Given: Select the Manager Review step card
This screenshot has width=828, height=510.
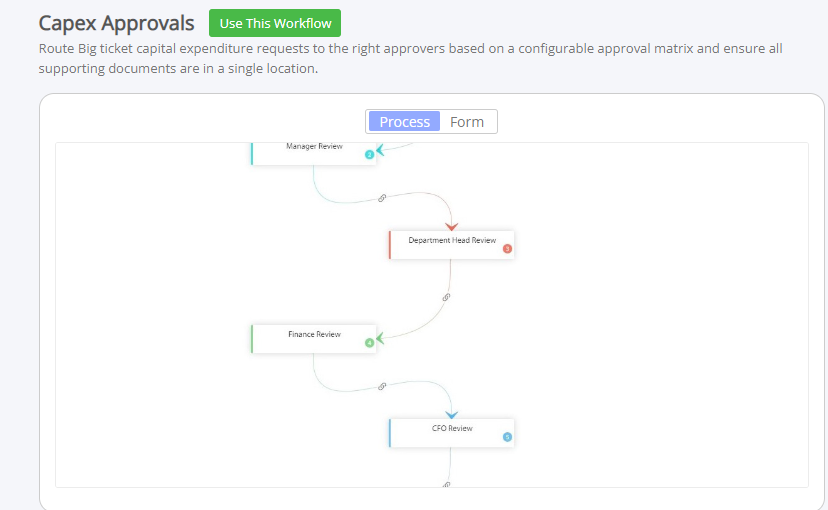Looking at the screenshot, I should (x=314, y=154).
